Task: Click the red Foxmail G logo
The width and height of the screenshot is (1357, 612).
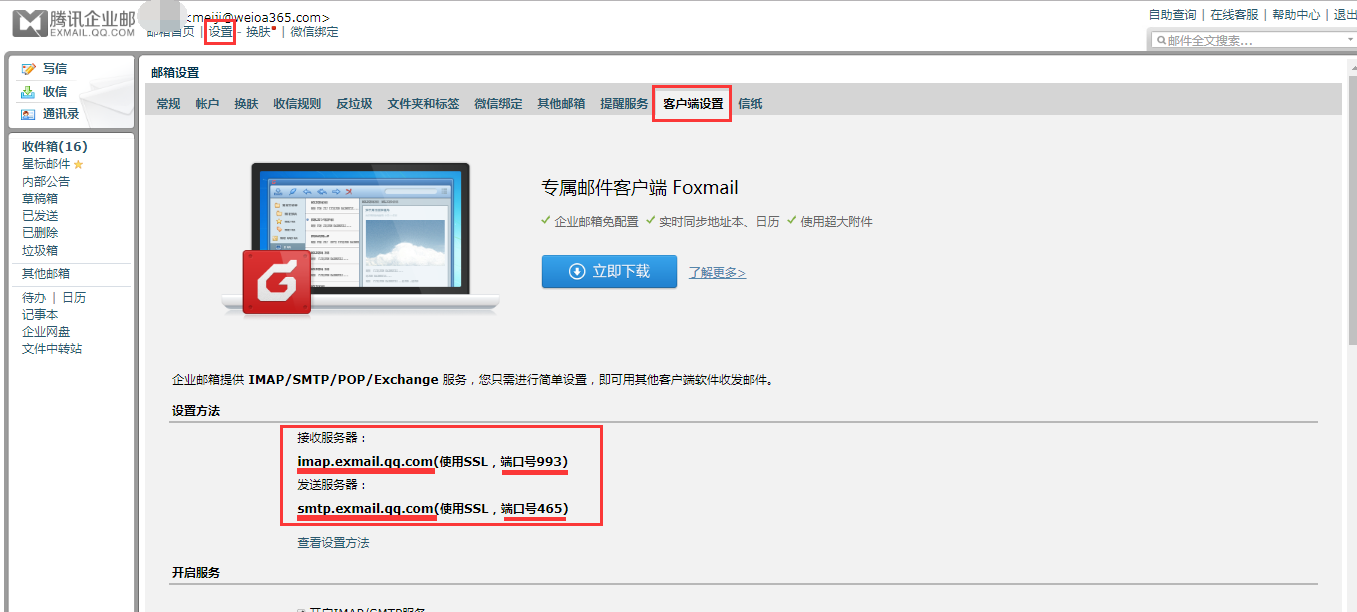Action: (x=278, y=283)
